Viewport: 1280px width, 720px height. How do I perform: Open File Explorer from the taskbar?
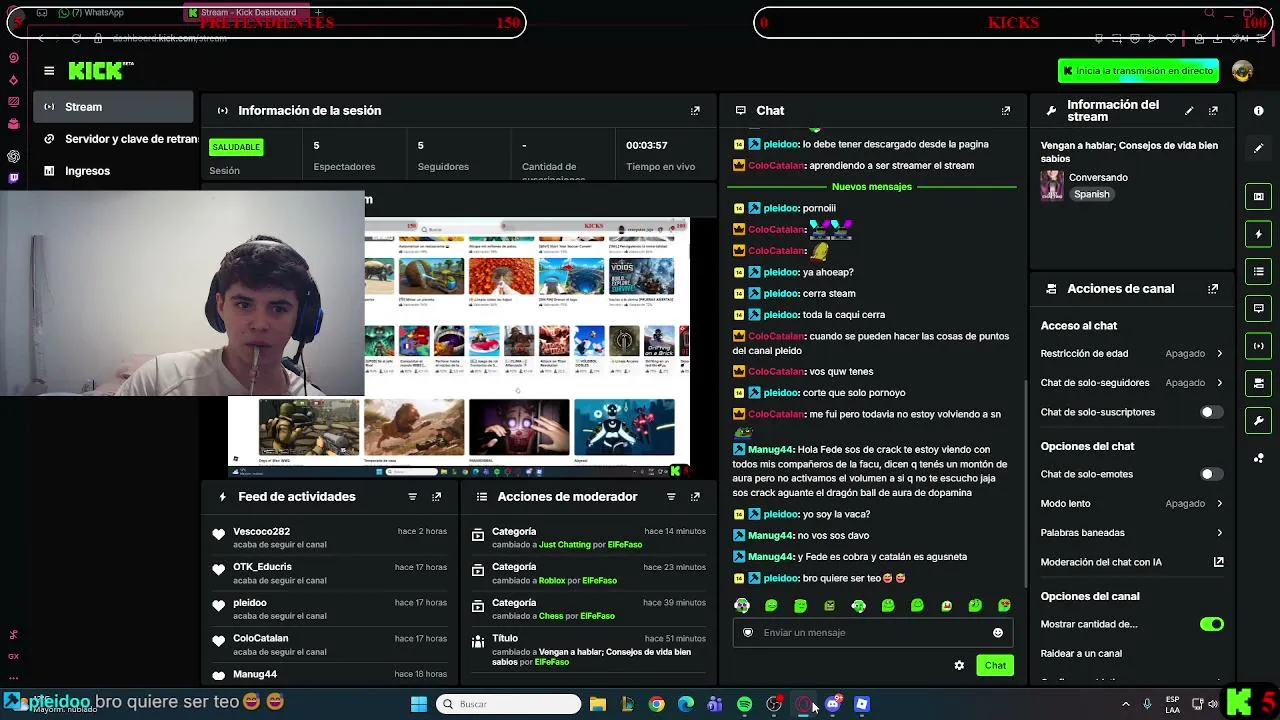(x=597, y=705)
